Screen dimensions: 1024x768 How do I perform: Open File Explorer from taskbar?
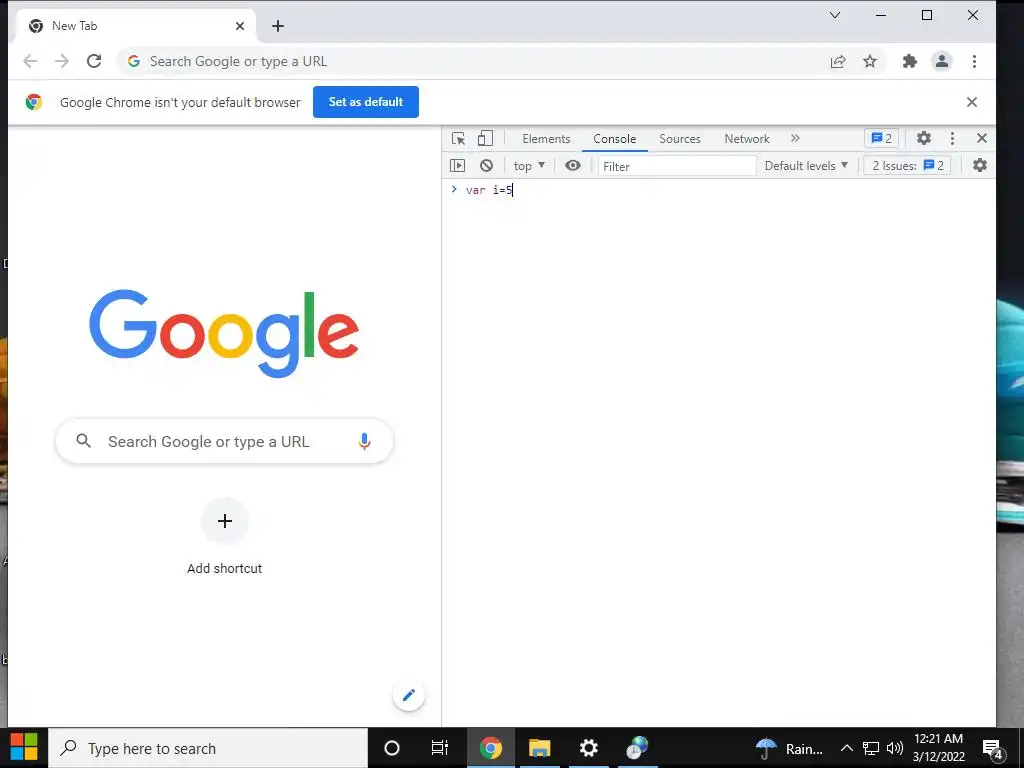click(x=539, y=748)
